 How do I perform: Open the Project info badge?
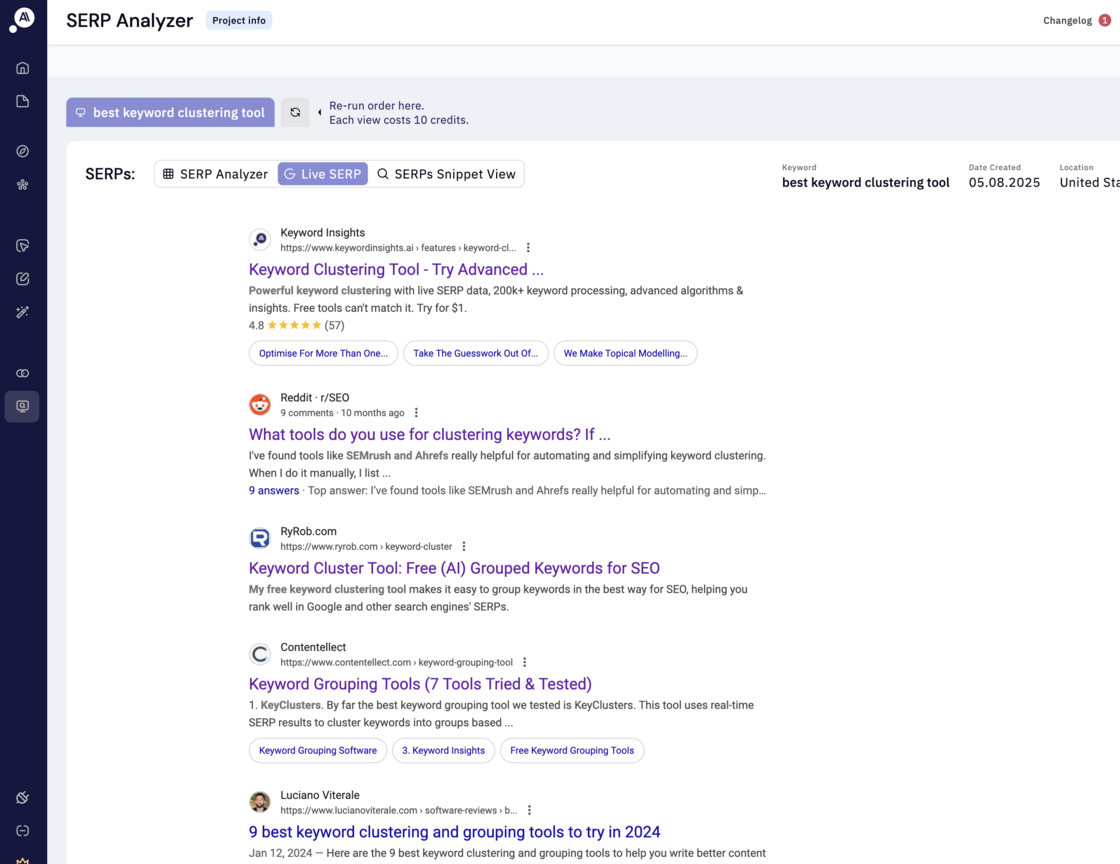pos(239,20)
